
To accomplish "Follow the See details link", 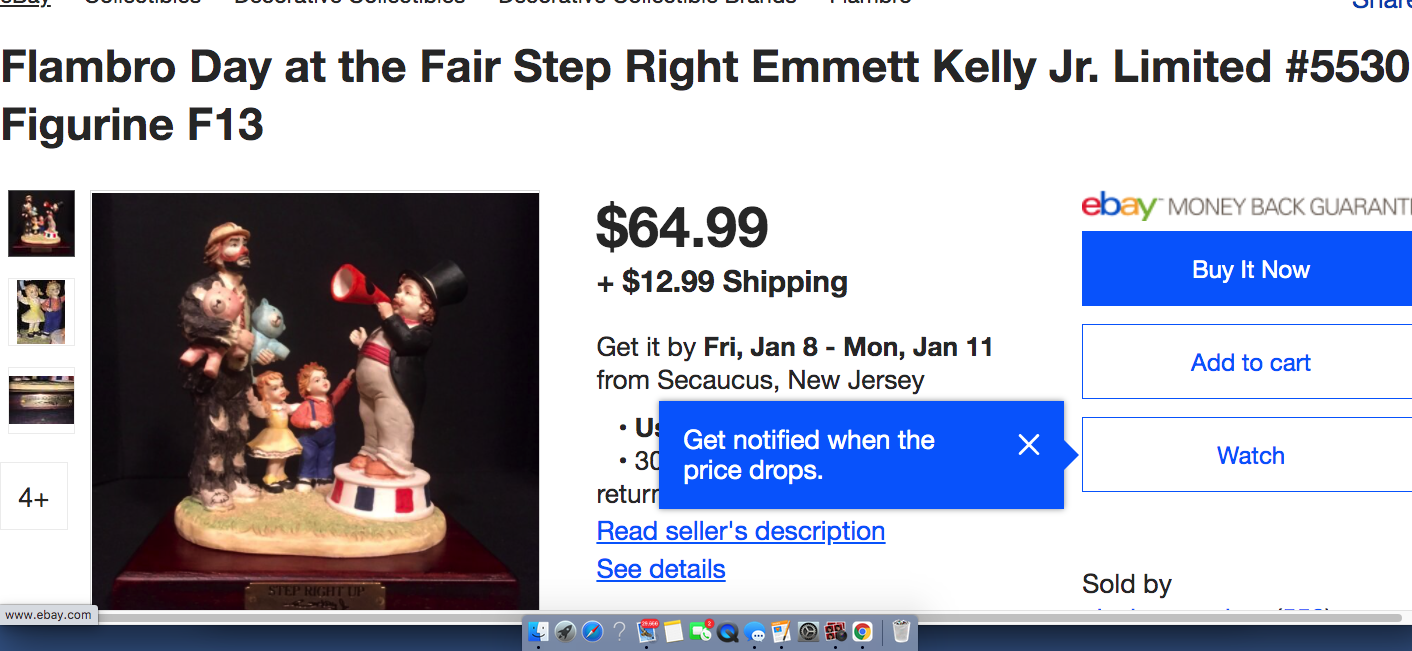I will tap(660, 569).
